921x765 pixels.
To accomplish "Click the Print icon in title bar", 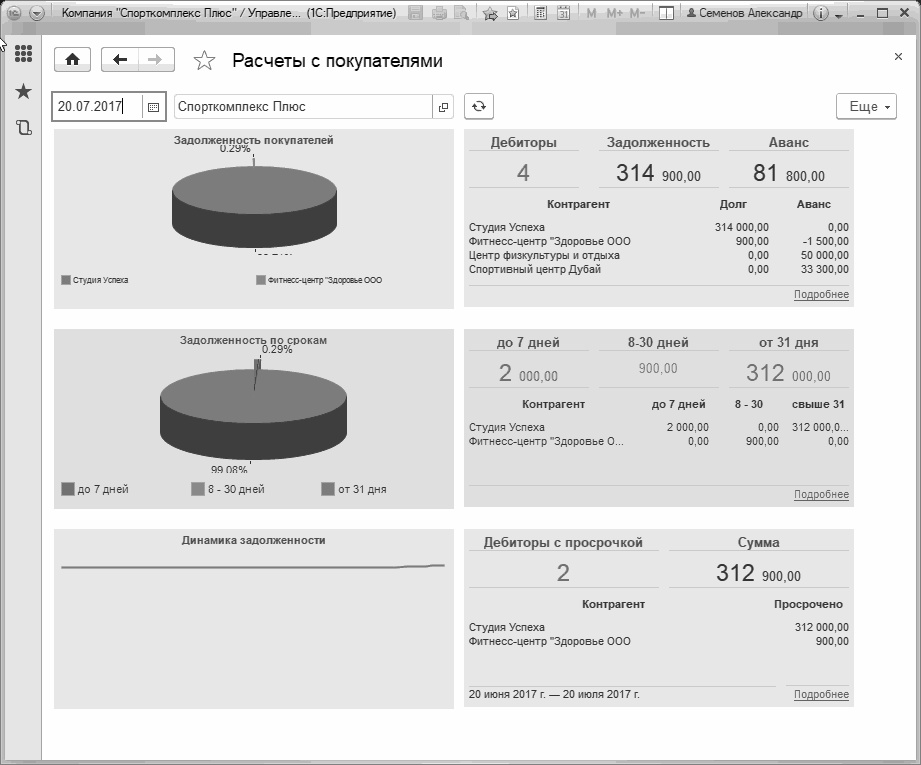I will click(439, 13).
